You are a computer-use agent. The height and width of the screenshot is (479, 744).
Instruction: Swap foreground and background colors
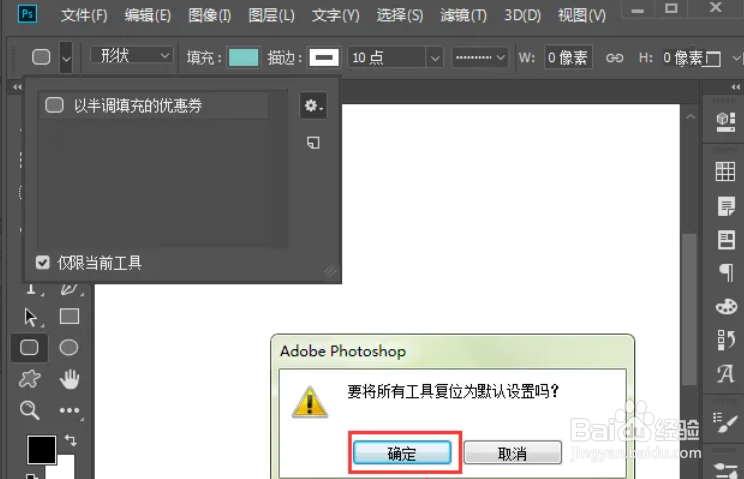[x=71, y=440]
